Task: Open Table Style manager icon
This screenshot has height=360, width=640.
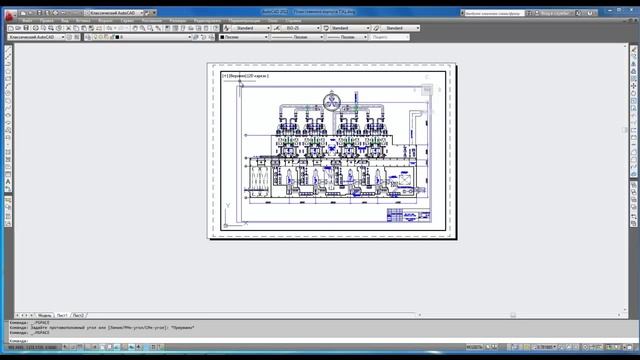Action: pos(326,28)
